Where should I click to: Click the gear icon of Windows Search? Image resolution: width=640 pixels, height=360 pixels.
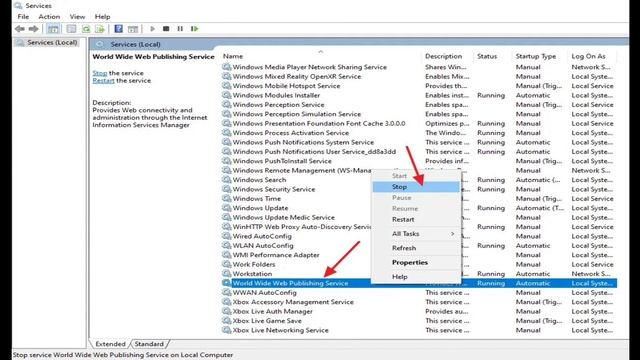click(227, 180)
